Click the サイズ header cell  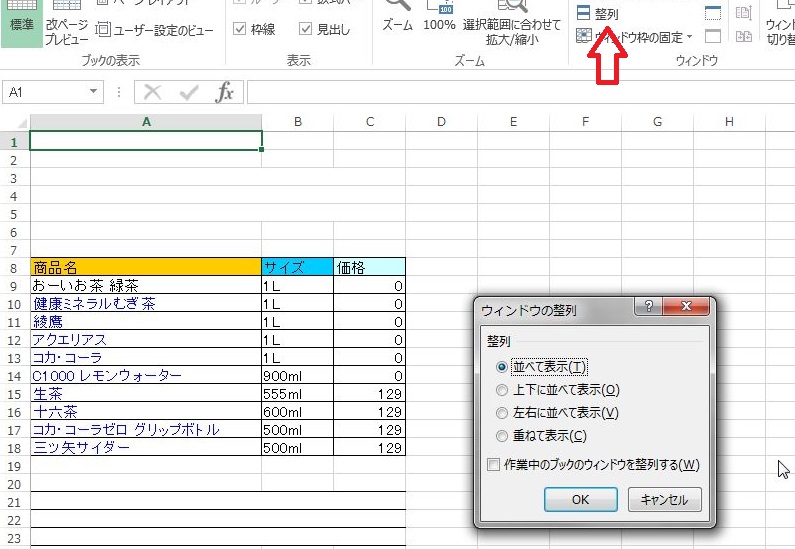[x=298, y=267]
